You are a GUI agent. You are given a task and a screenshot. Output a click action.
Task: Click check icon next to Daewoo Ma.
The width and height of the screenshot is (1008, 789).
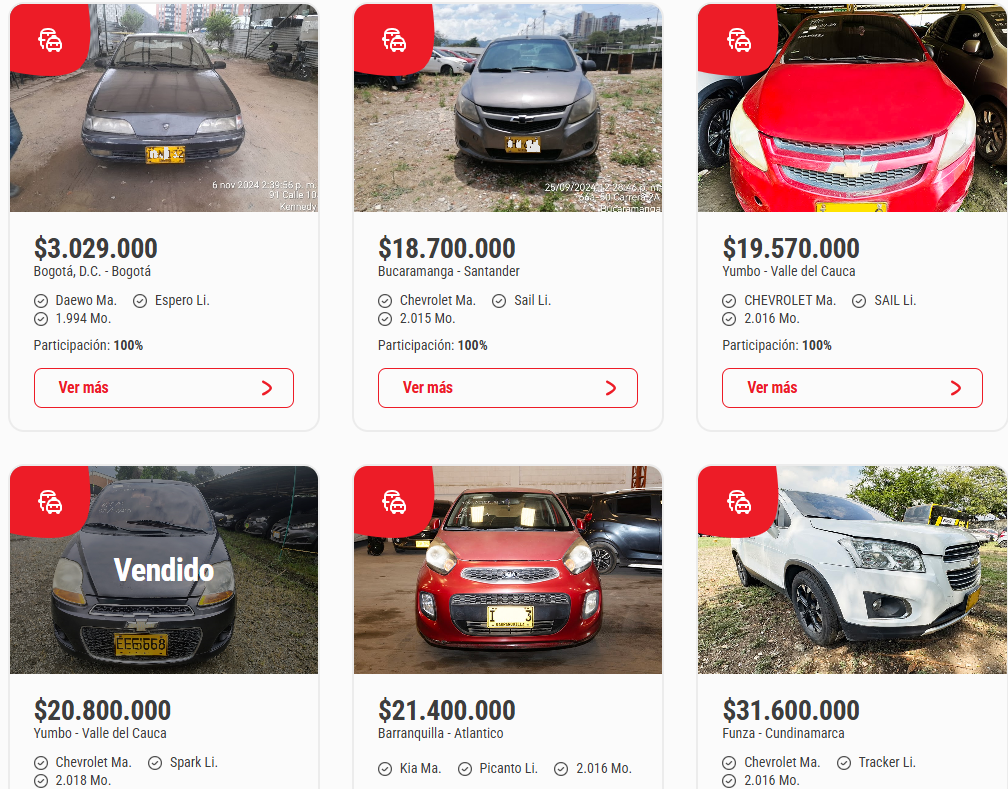pos(40,301)
